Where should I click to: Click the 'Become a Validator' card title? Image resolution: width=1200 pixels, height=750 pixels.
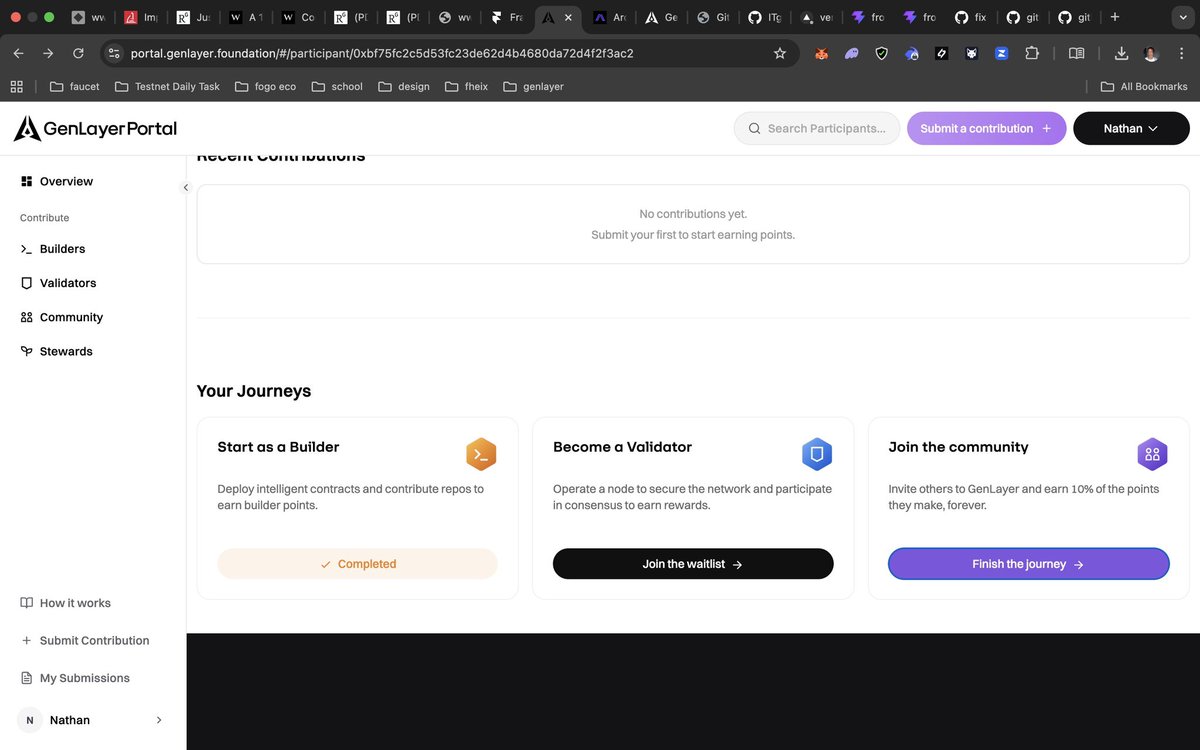pos(622,447)
